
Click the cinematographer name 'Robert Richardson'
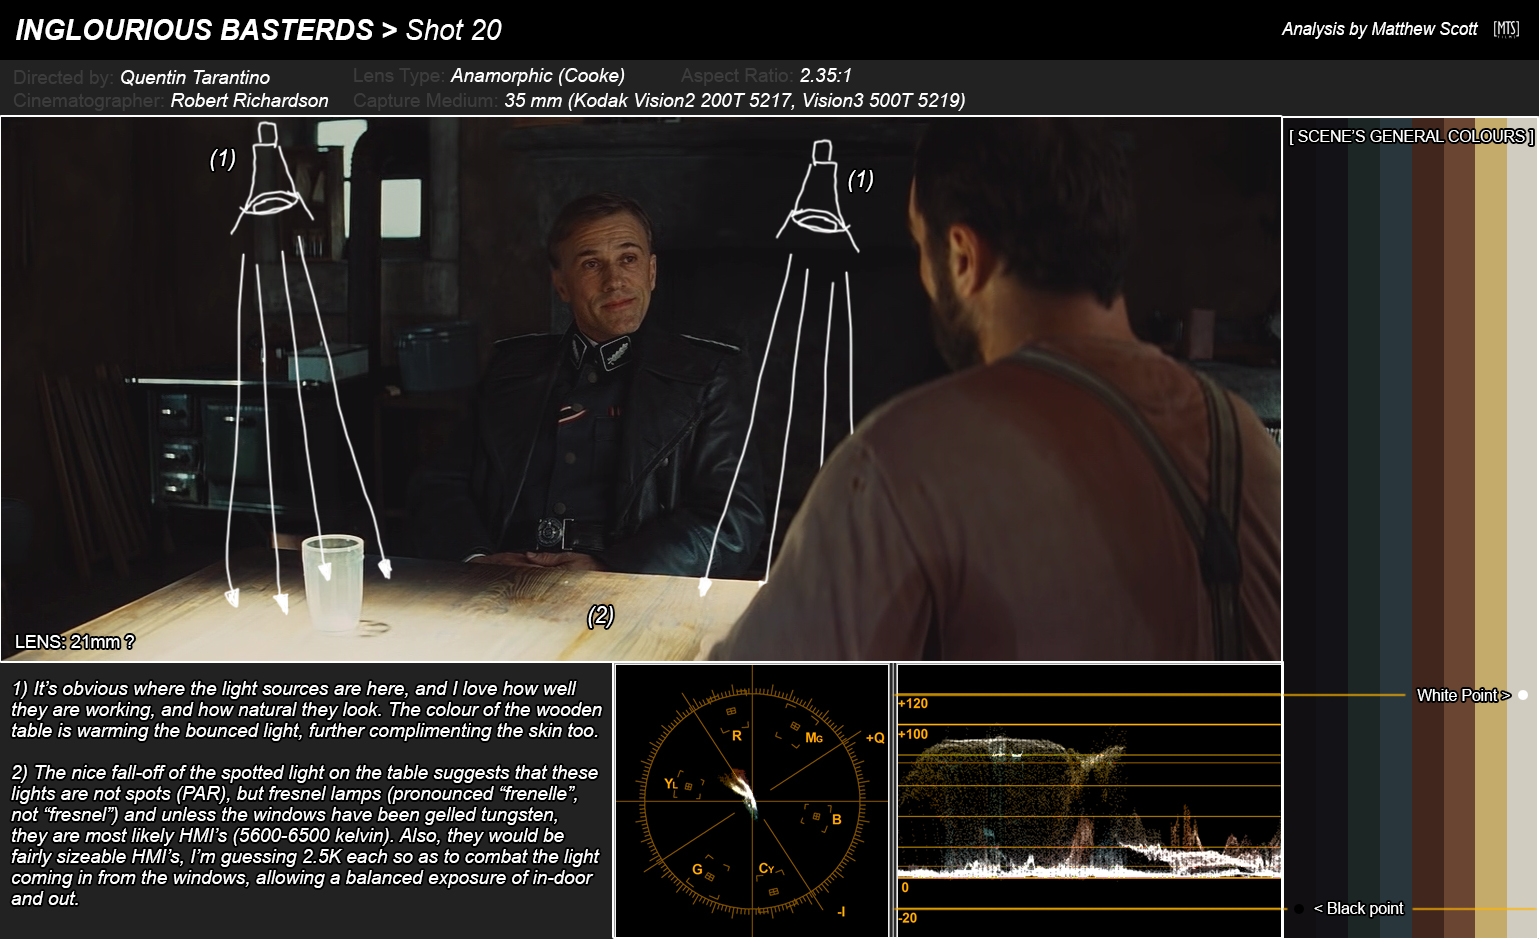[249, 100]
